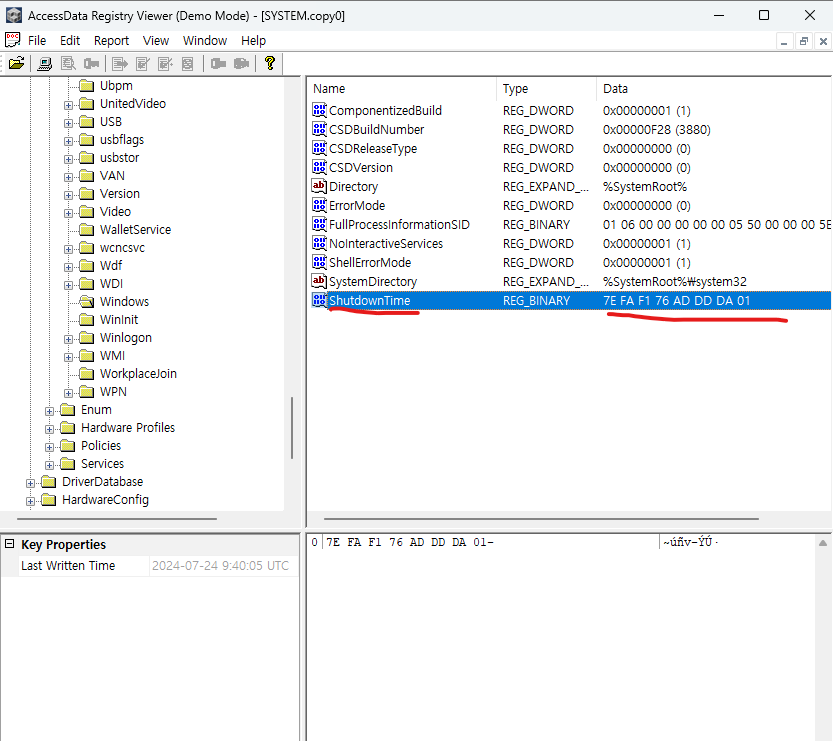
Task: Sort by the Data column header
Action: point(714,89)
